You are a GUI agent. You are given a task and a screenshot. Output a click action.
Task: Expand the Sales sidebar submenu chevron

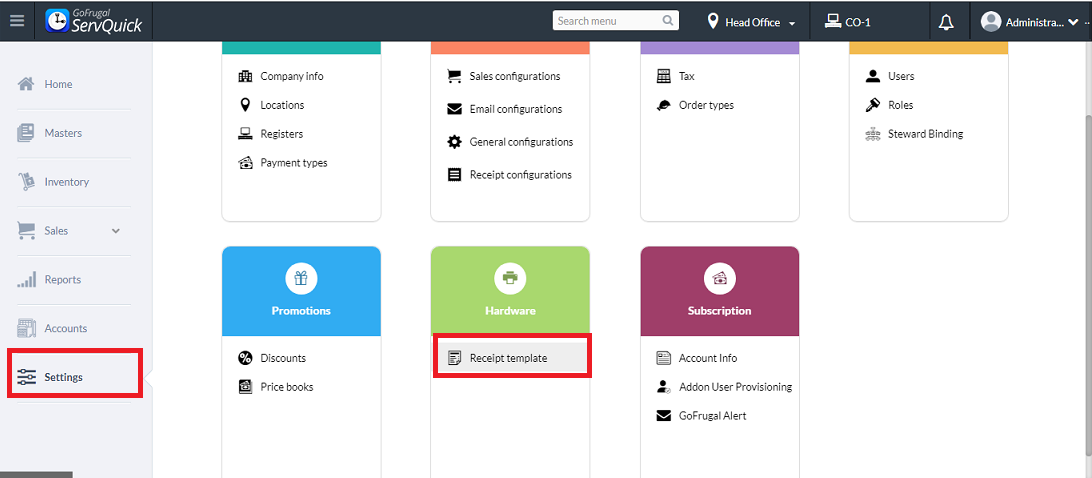point(115,231)
